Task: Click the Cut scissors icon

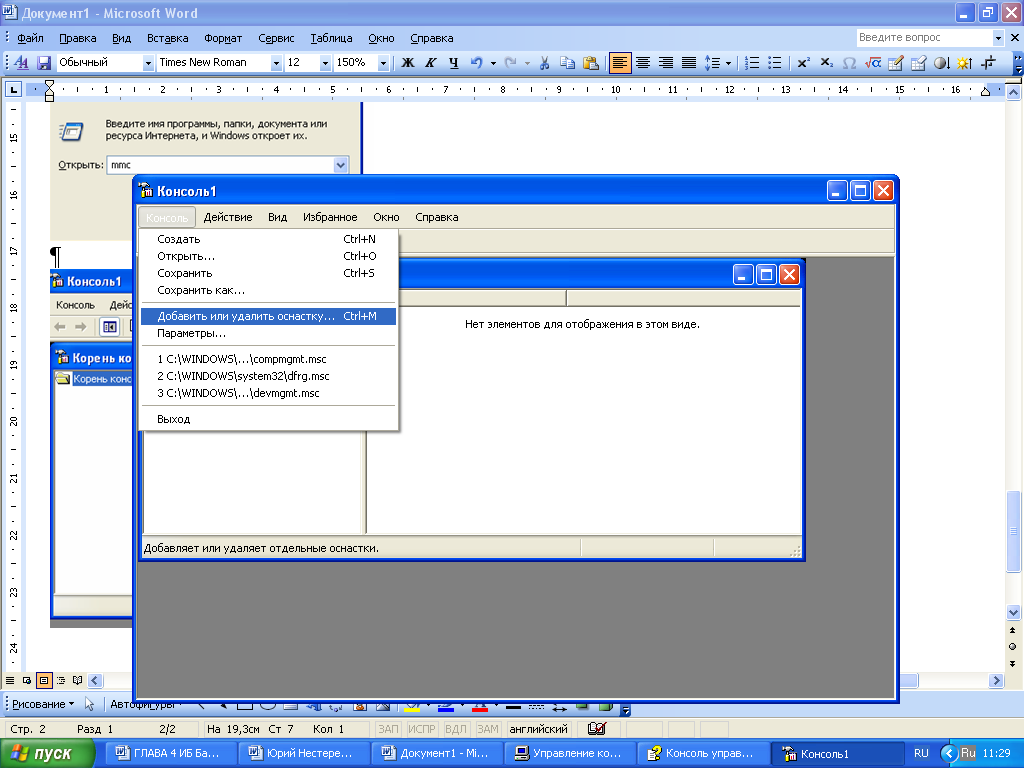Action: 544,63
